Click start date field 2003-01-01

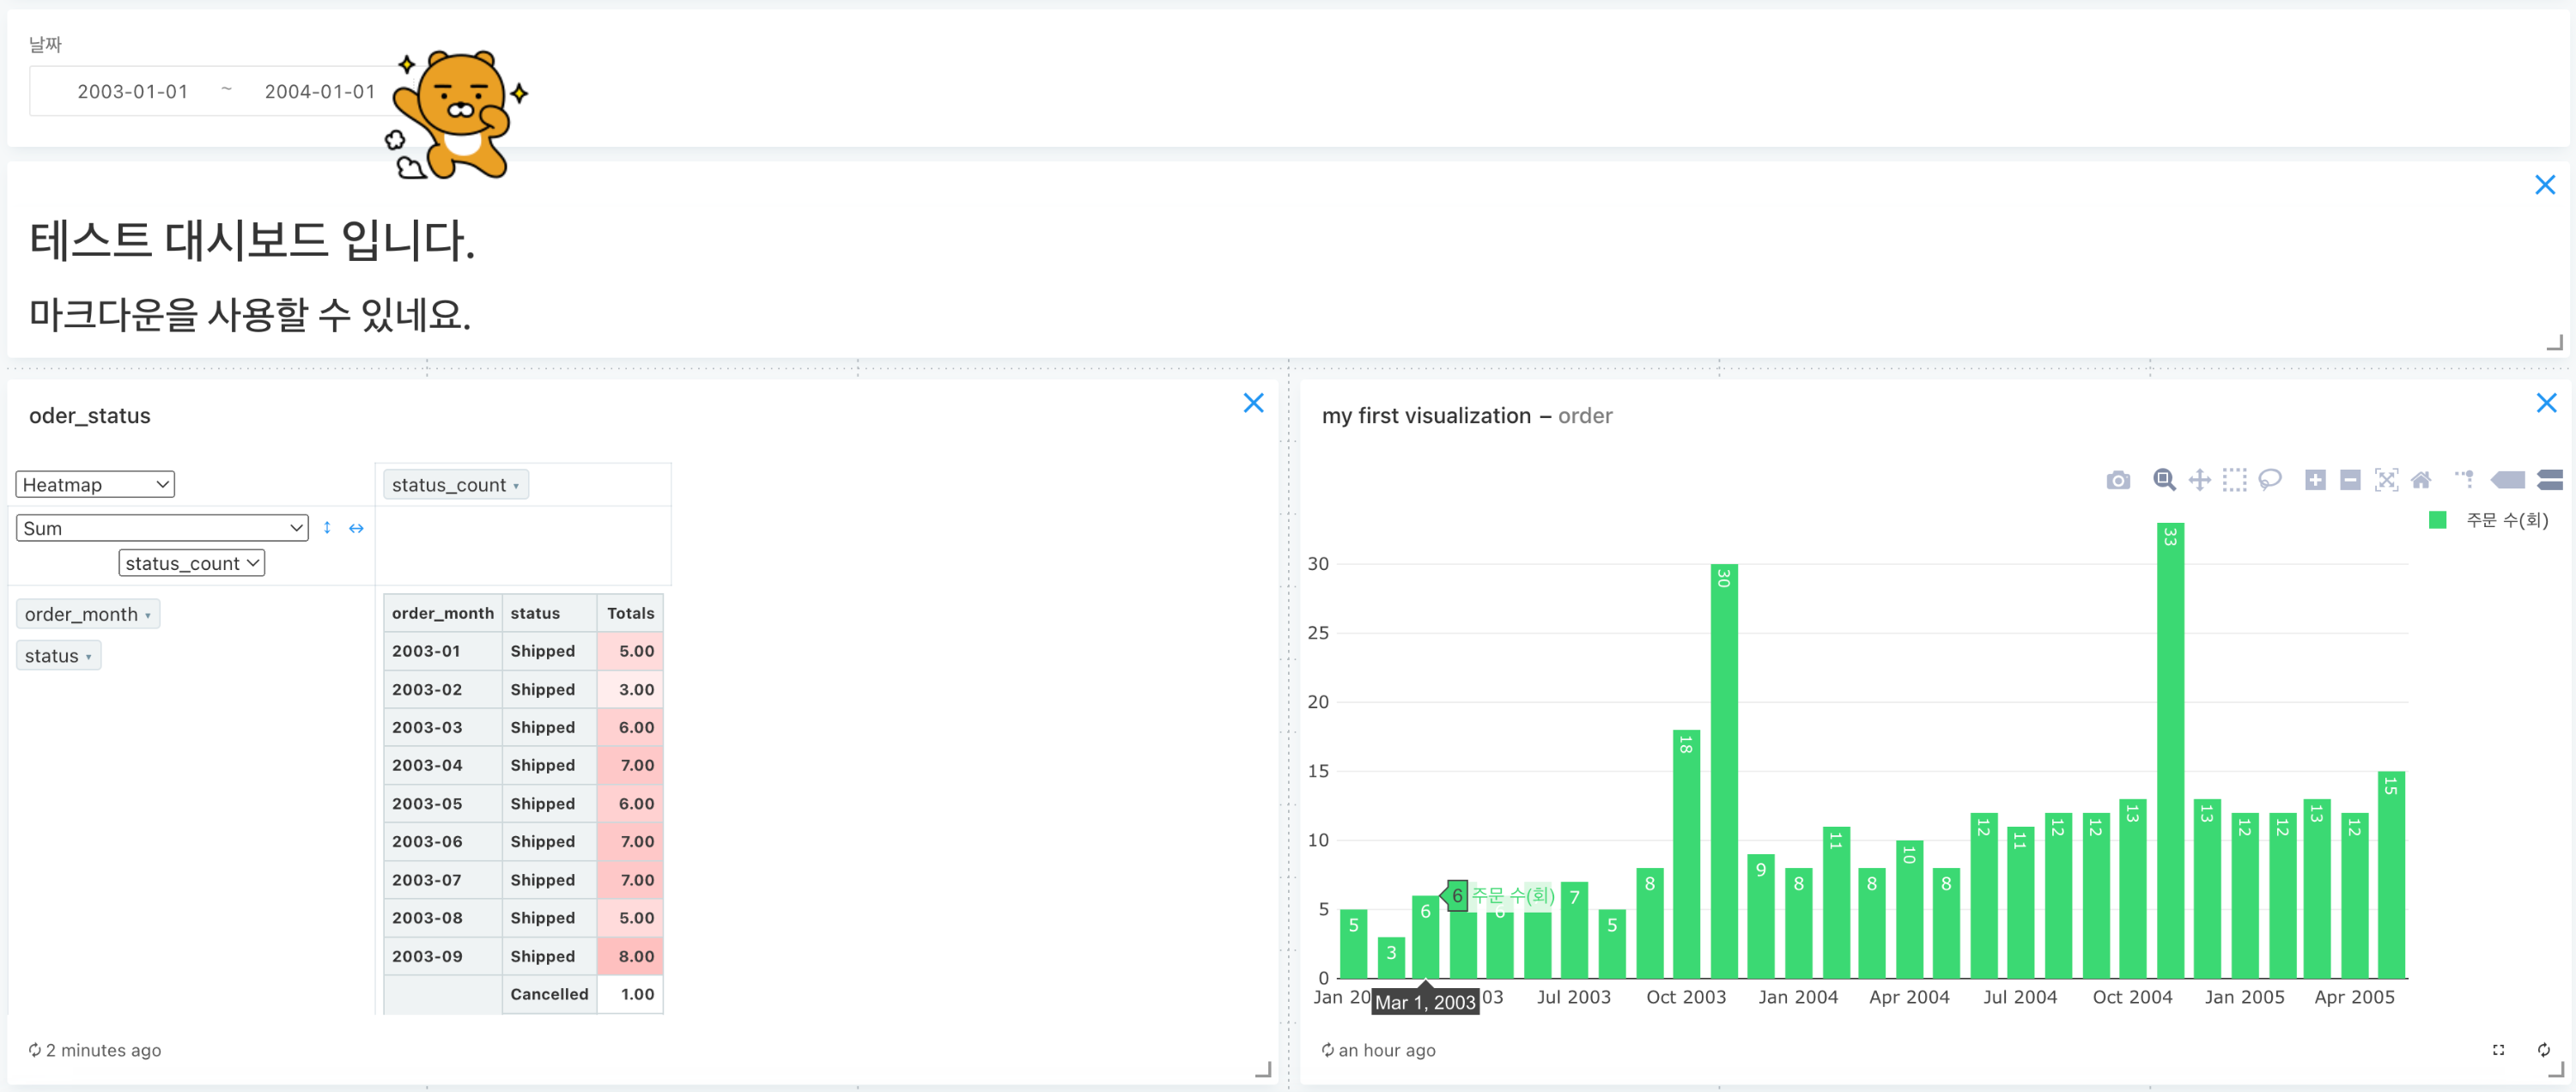[x=133, y=92]
